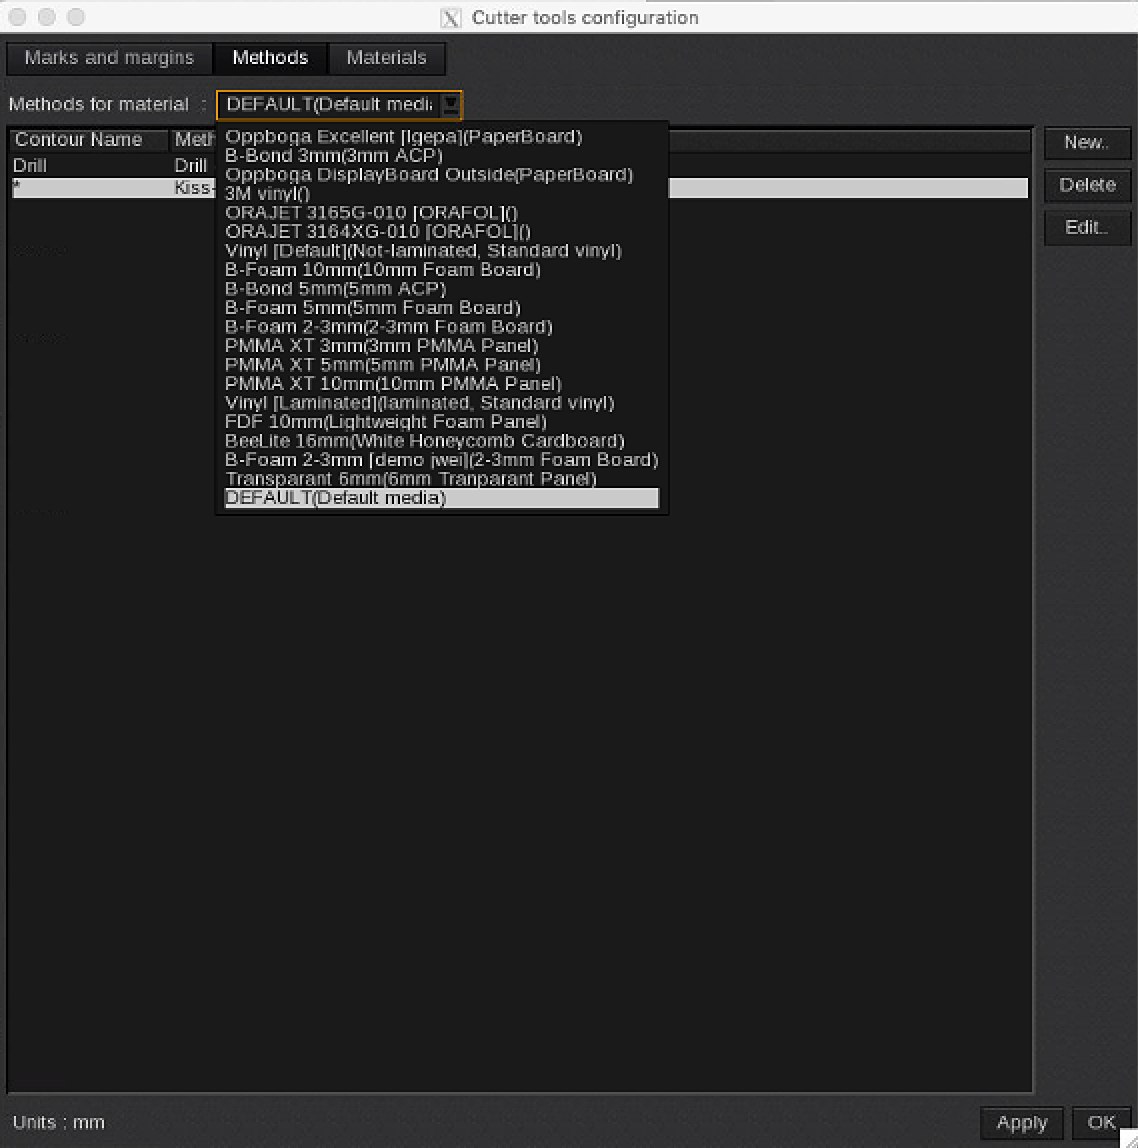Choose Vinyl [Laminated] from the dropdown
The image size is (1138, 1148).
419,402
